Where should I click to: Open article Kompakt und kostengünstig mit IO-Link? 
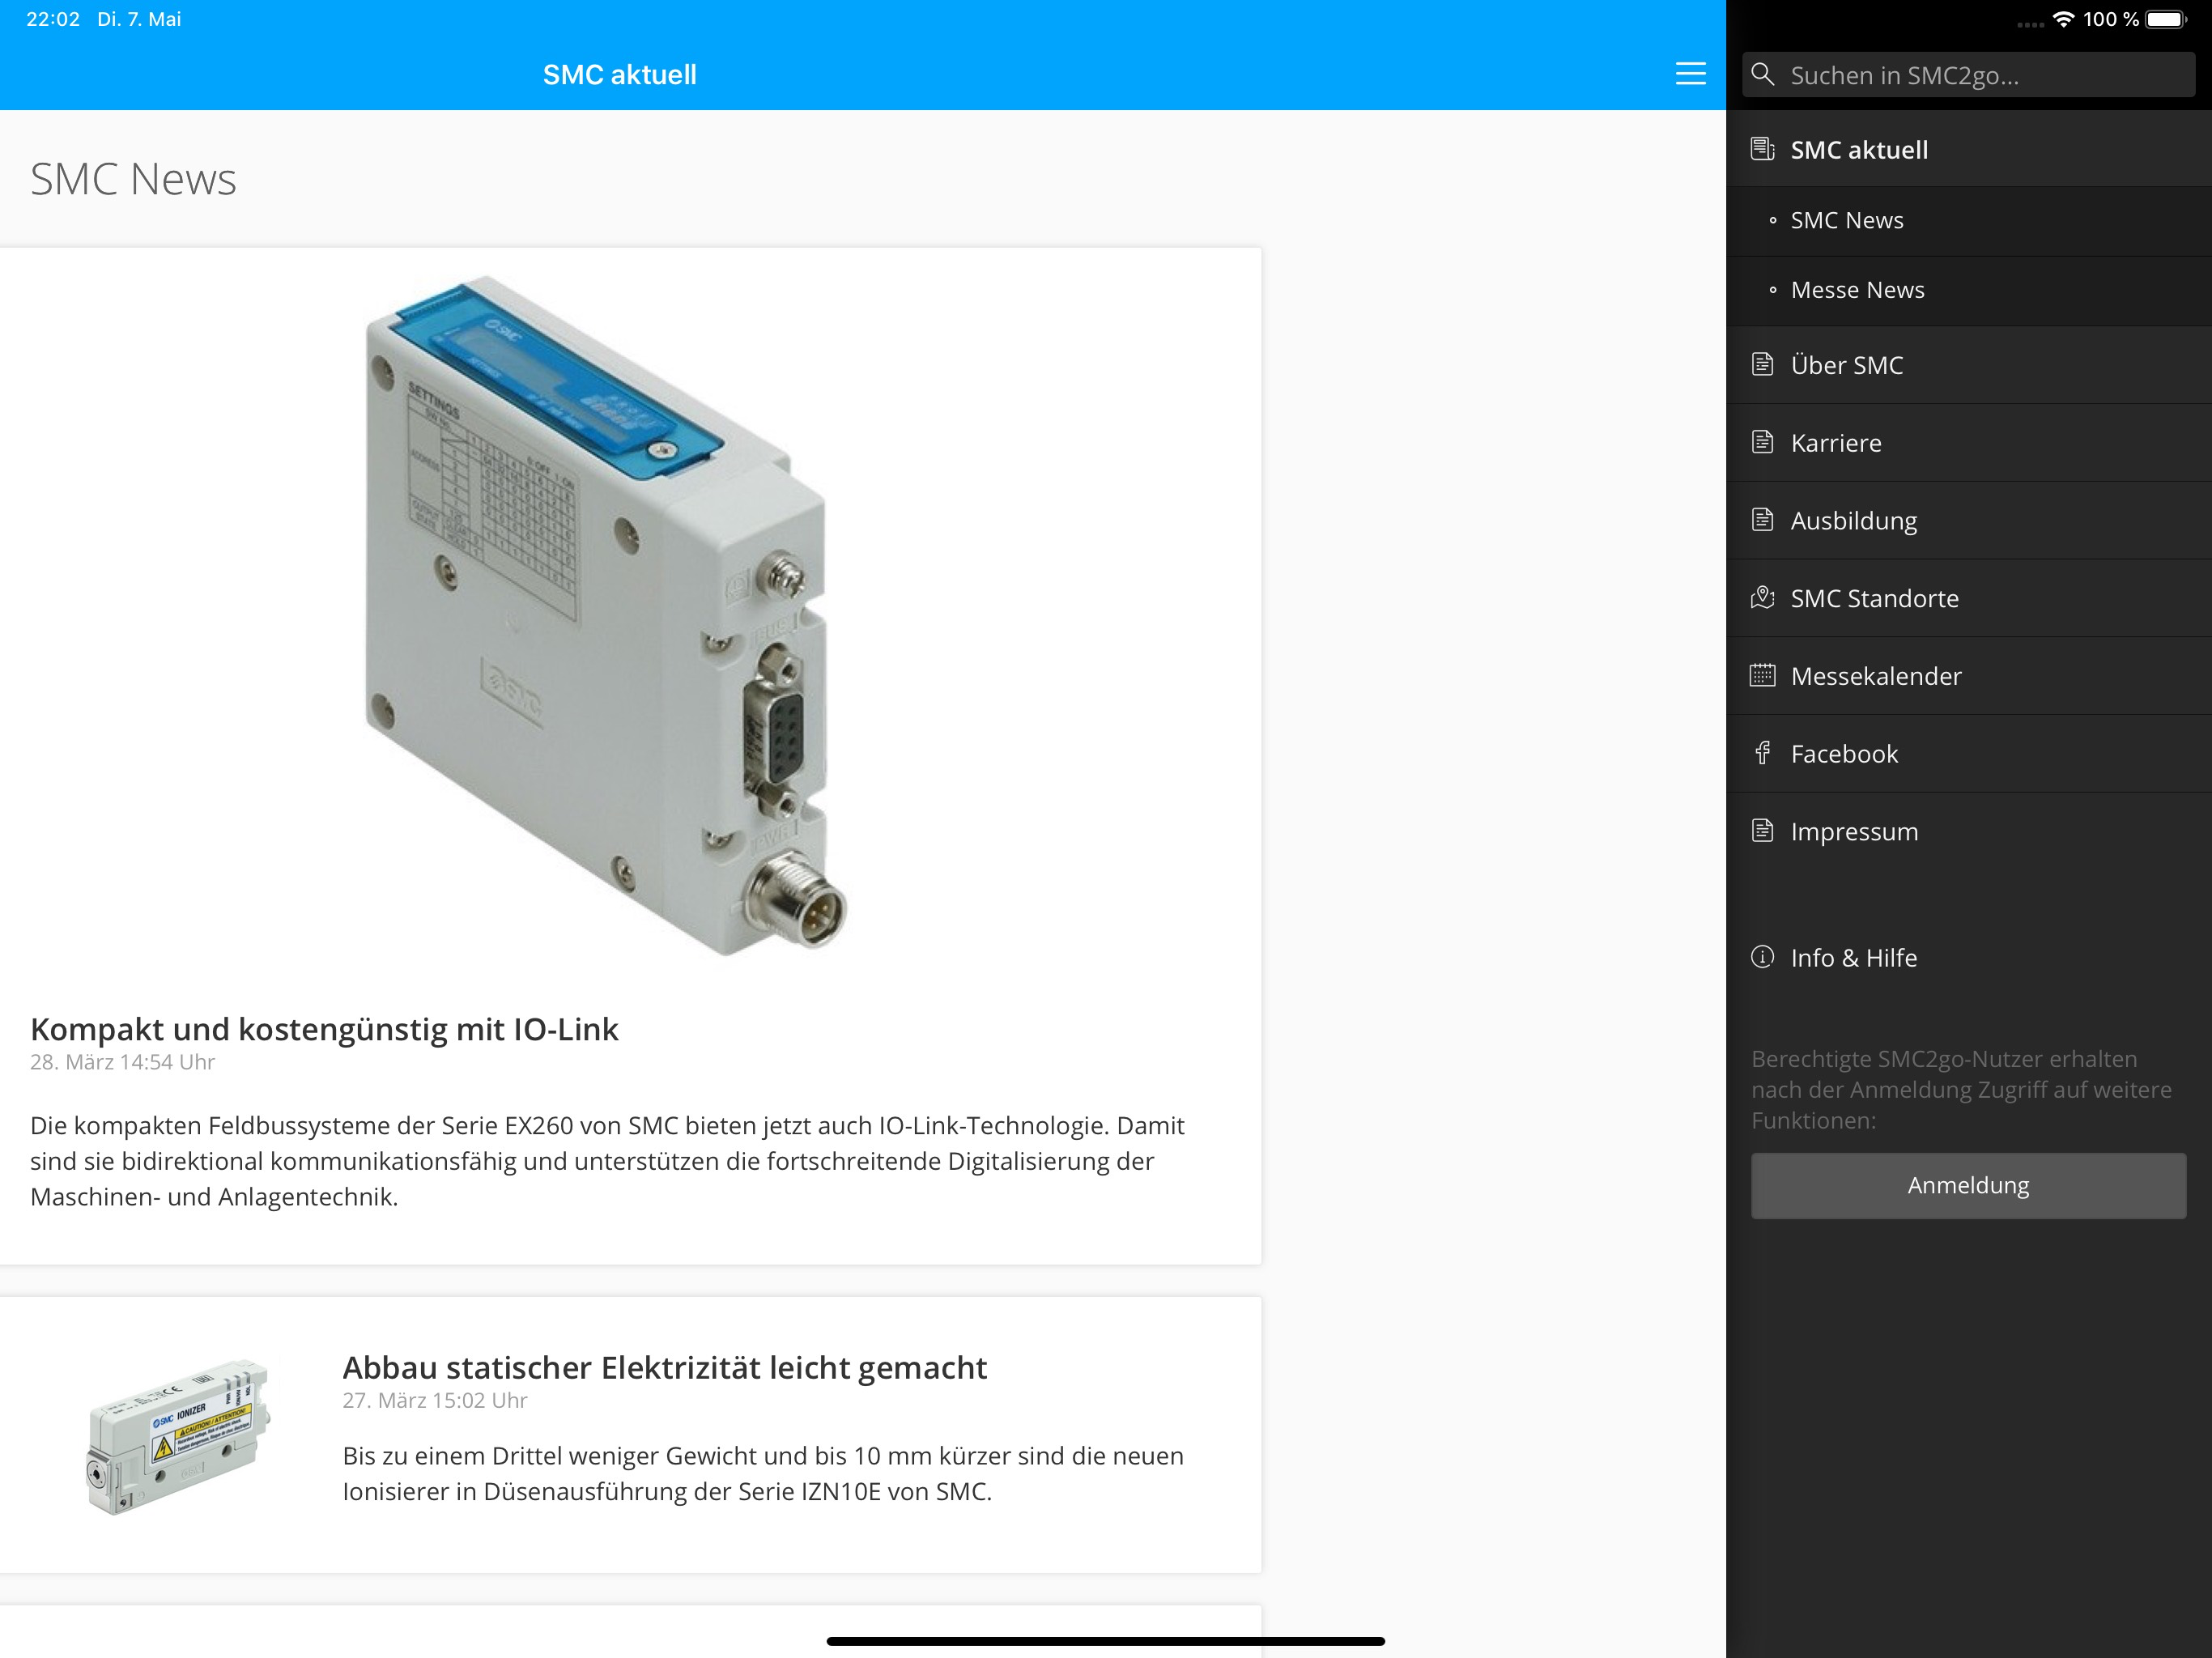(324, 1029)
